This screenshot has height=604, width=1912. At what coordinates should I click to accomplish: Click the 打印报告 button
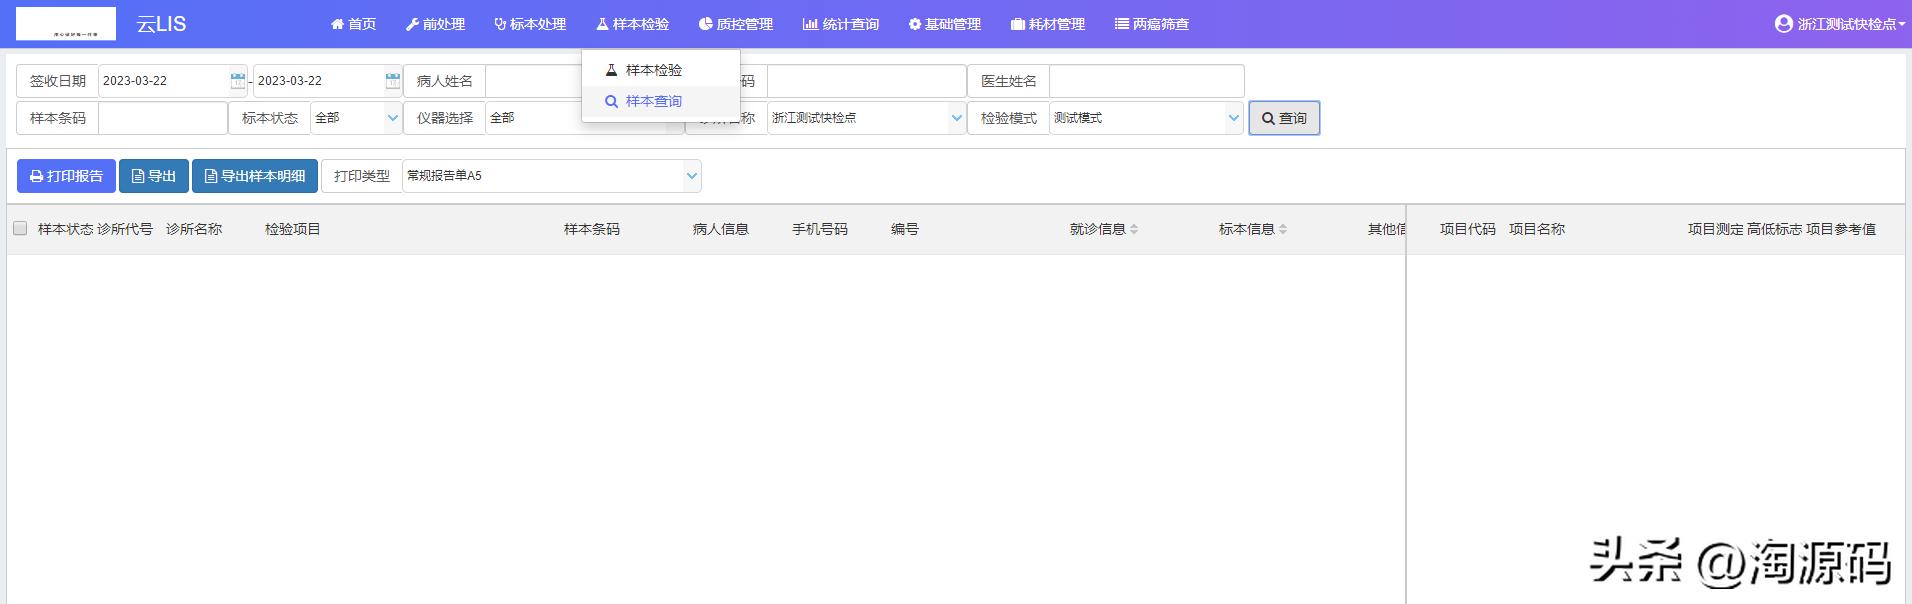pyautogui.click(x=66, y=176)
